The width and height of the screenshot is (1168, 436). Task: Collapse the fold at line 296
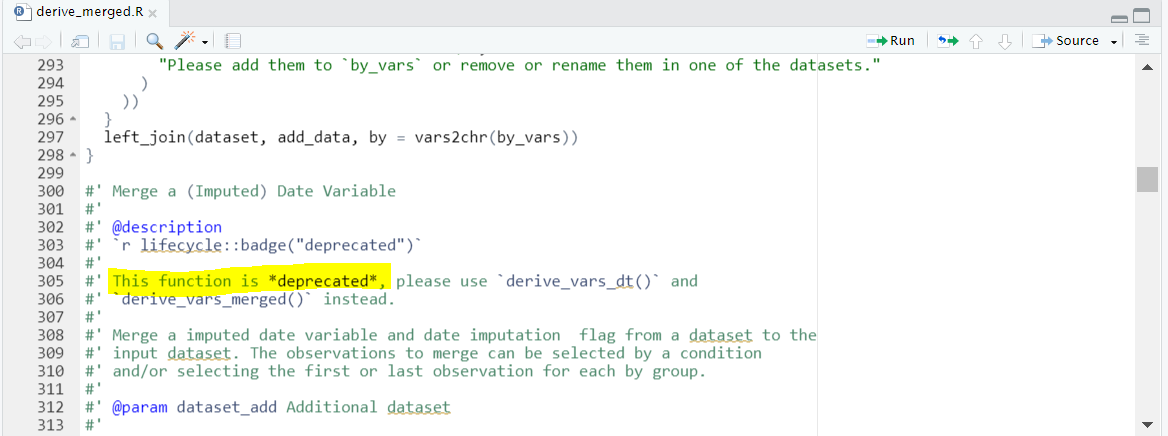[x=73, y=119]
